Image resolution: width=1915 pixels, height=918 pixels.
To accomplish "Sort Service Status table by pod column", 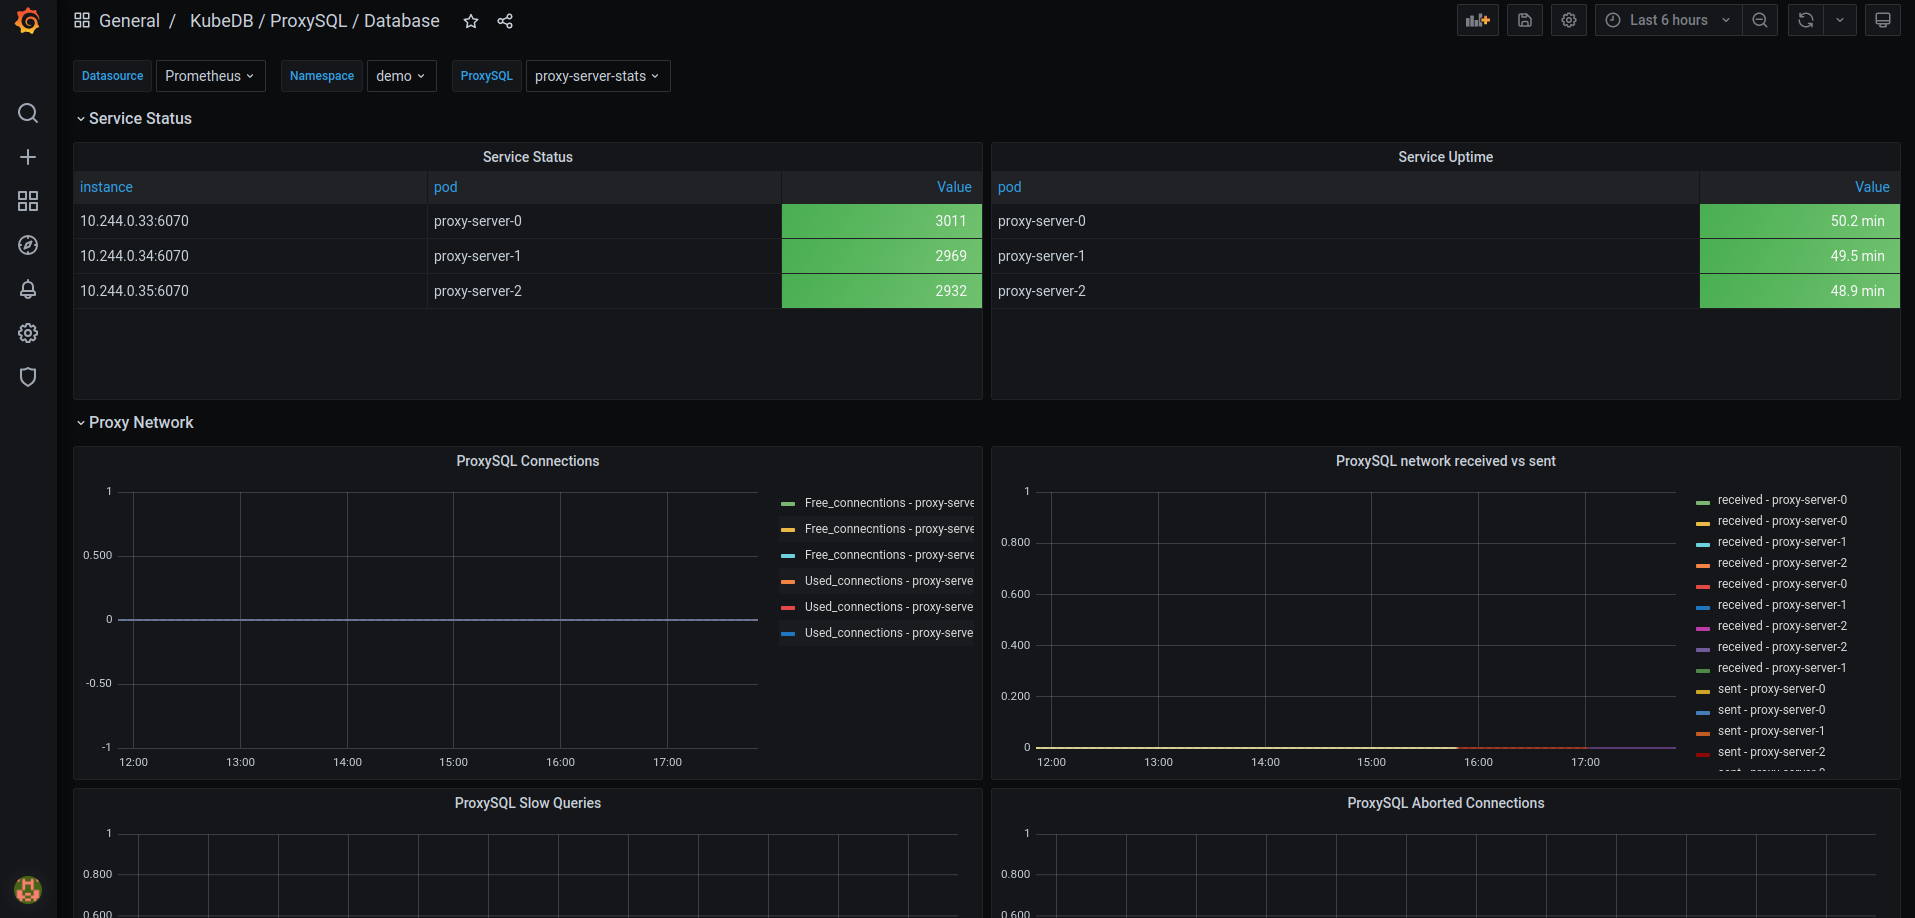I will pos(445,187).
